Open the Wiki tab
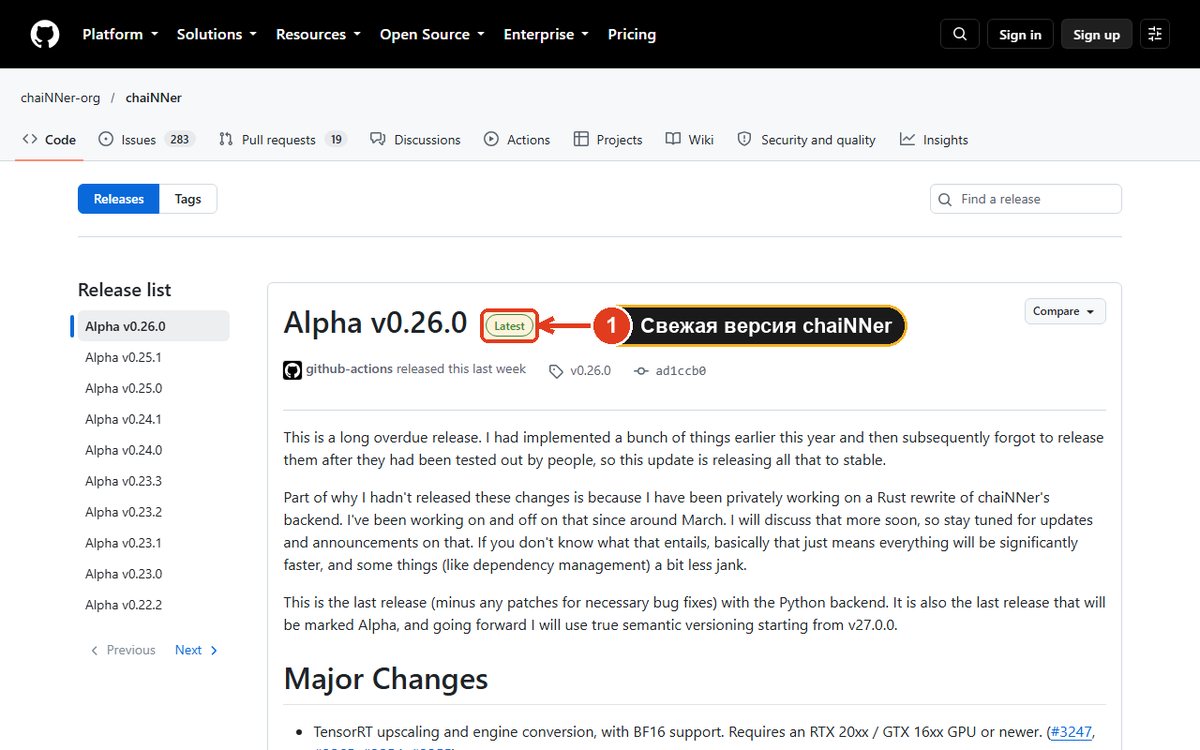1200x750 pixels. coord(690,140)
